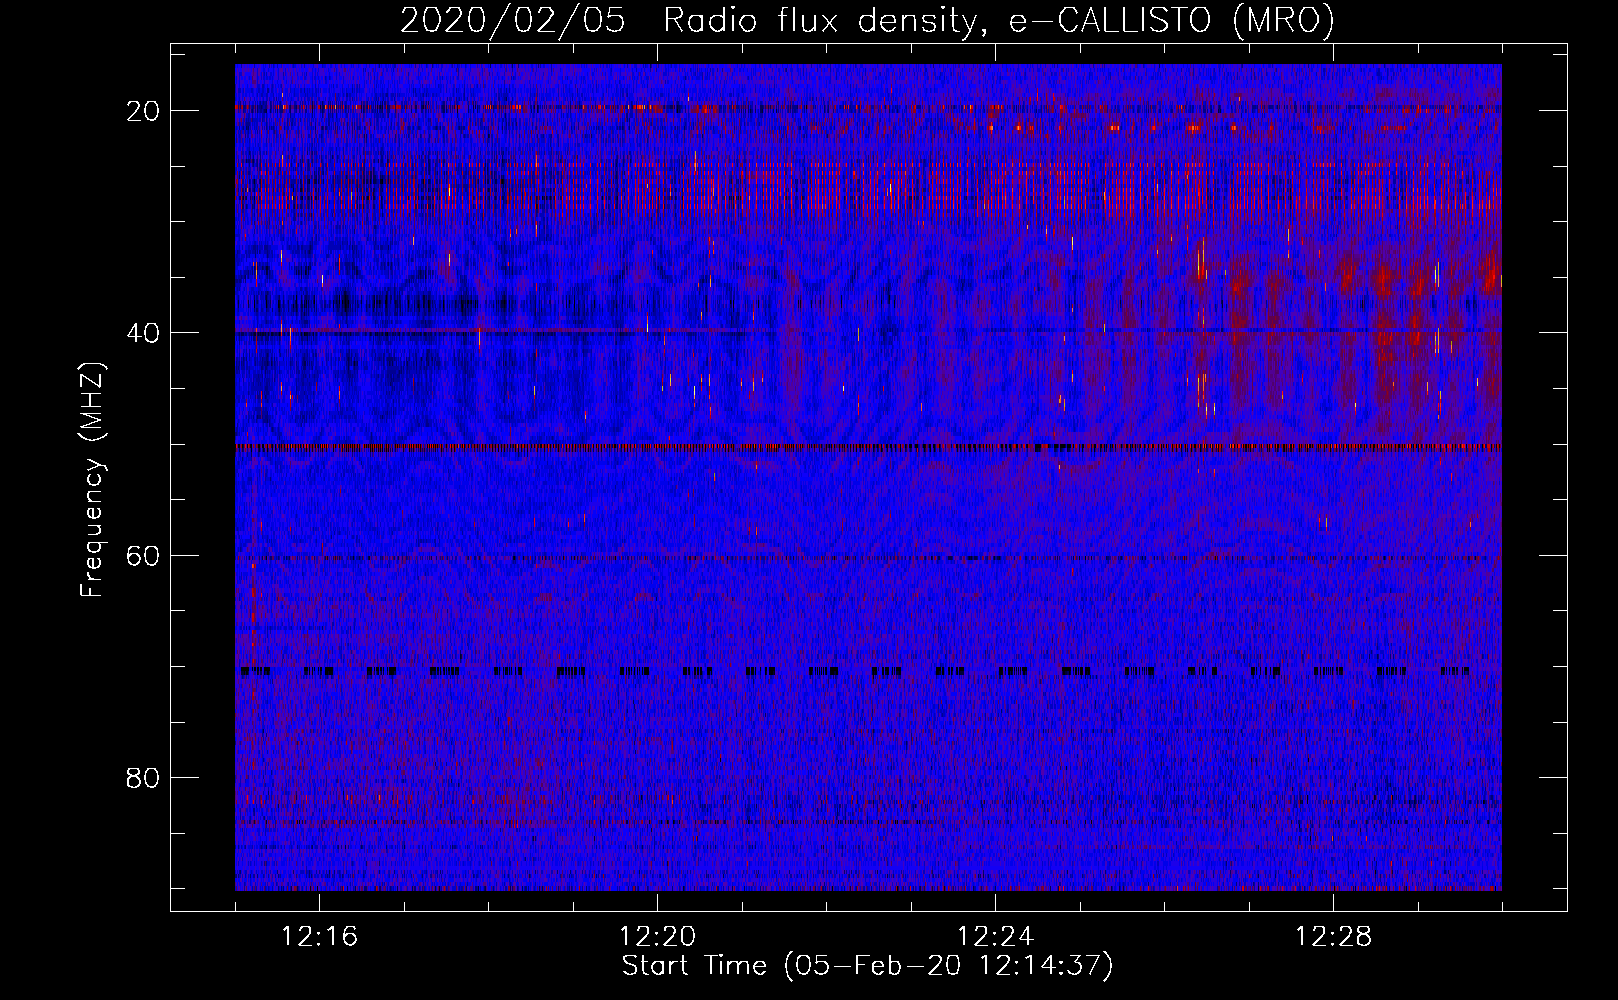The width and height of the screenshot is (1618, 1000).
Task: Click the 60 MHz frequency tick label
Action: pyautogui.click(x=143, y=555)
